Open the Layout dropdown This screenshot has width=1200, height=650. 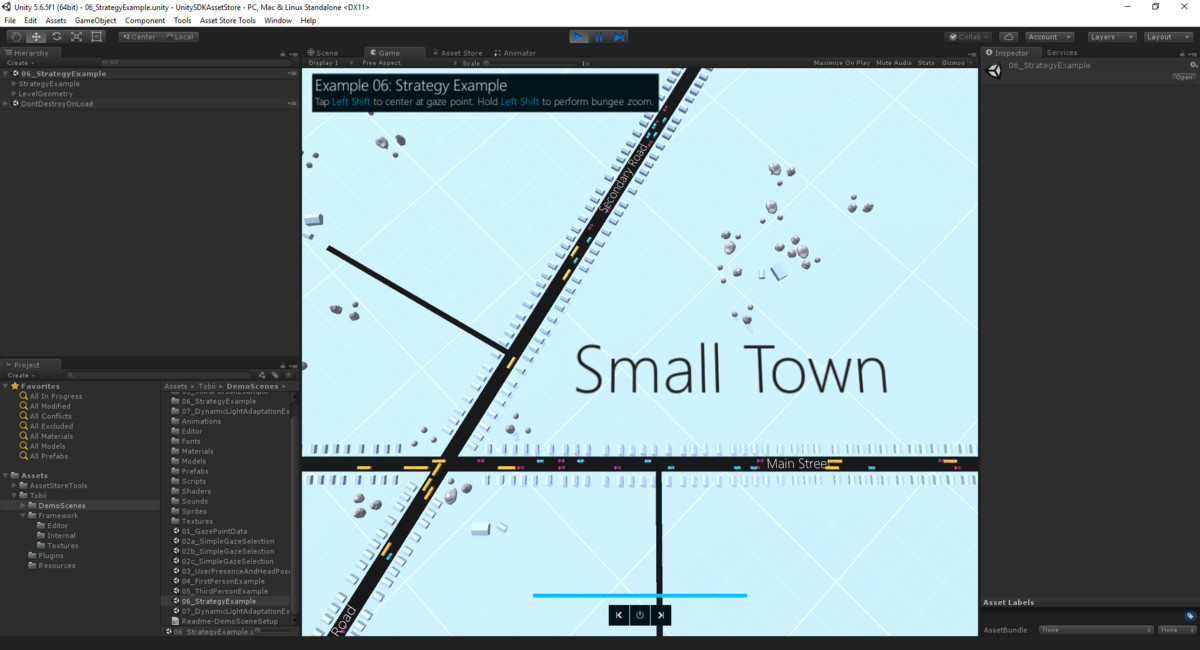pyautogui.click(x=1166, y=37)
